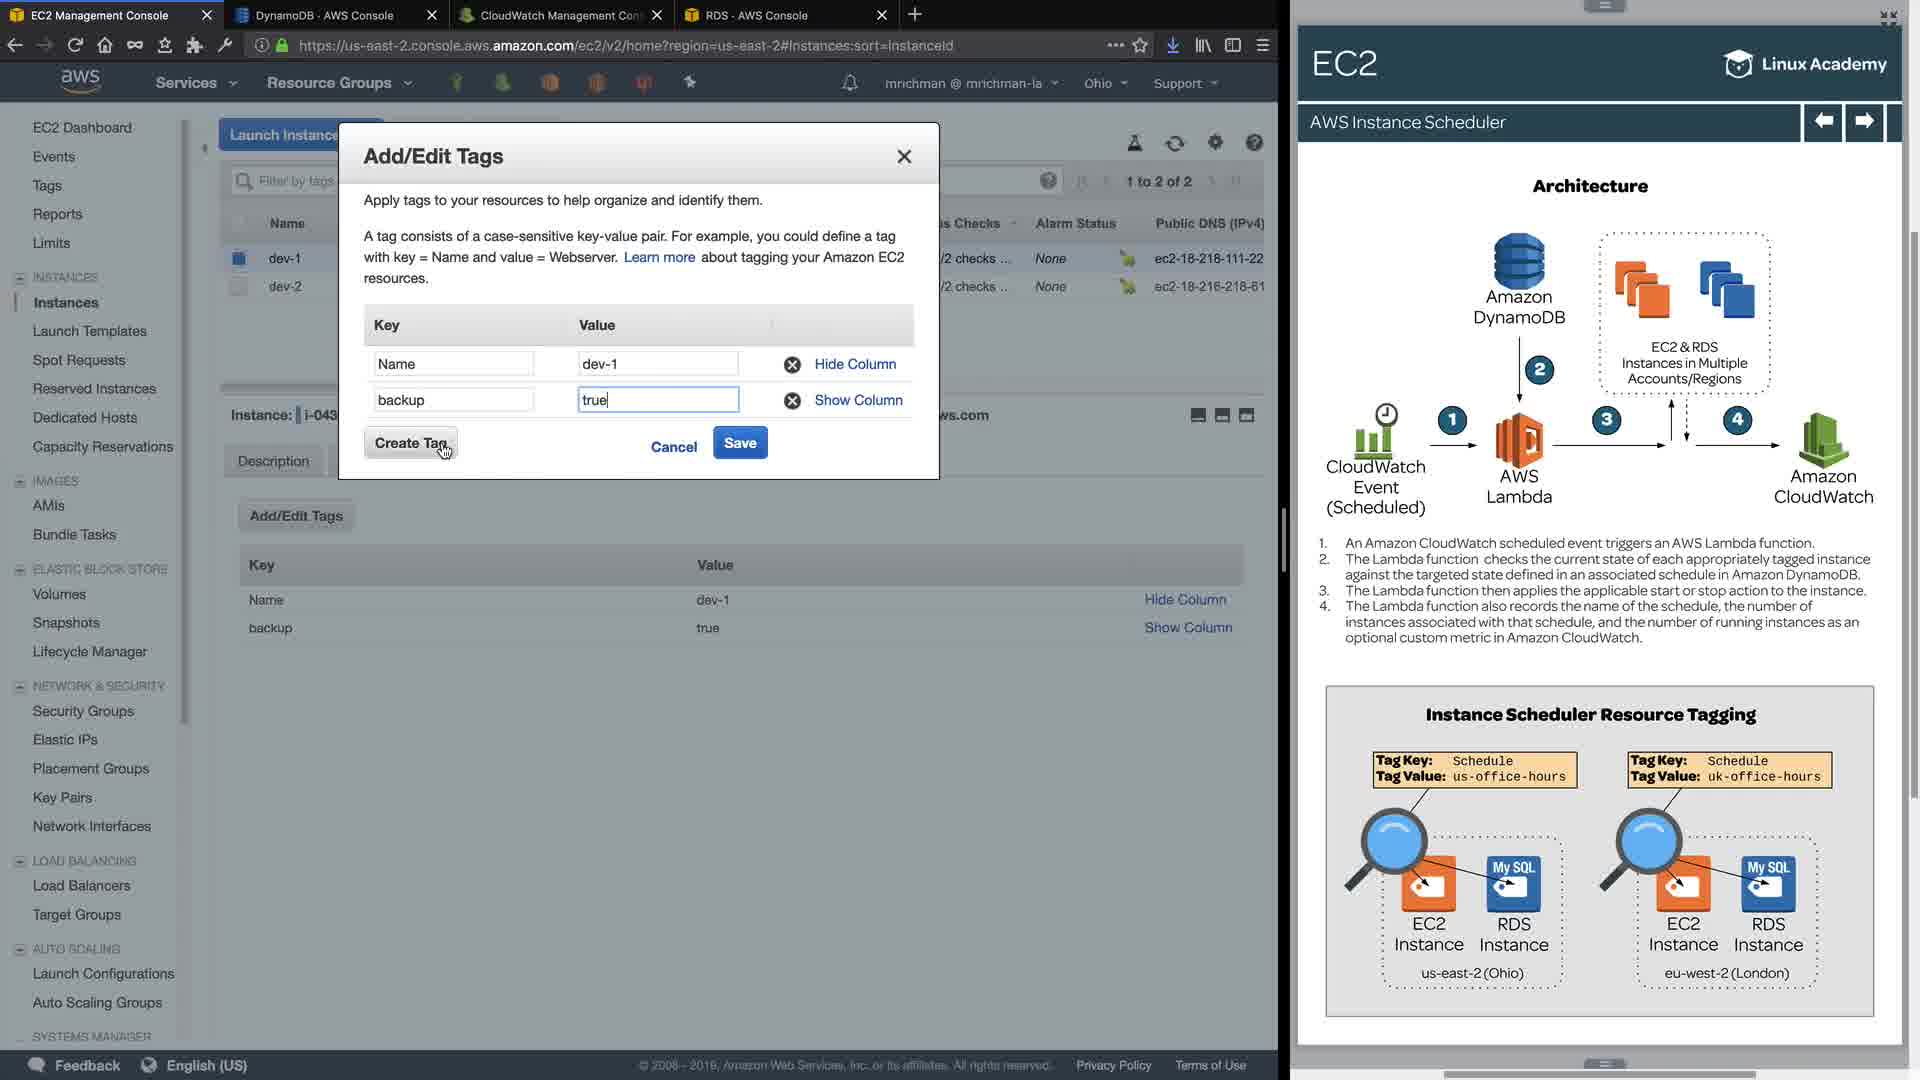Remove the backup tag row

point(792,400)
